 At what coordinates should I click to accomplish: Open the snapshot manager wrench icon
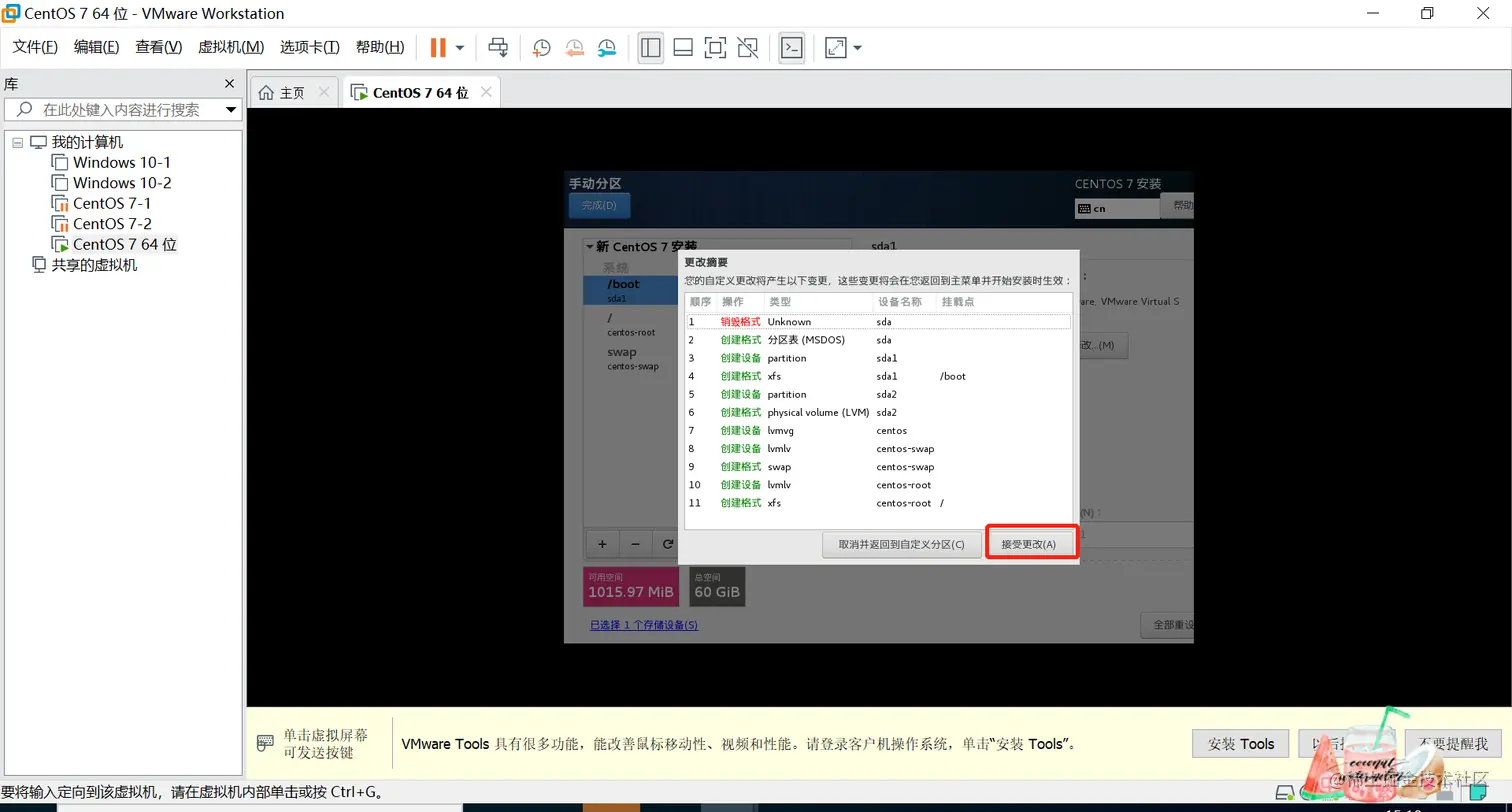tap(607, 47)
